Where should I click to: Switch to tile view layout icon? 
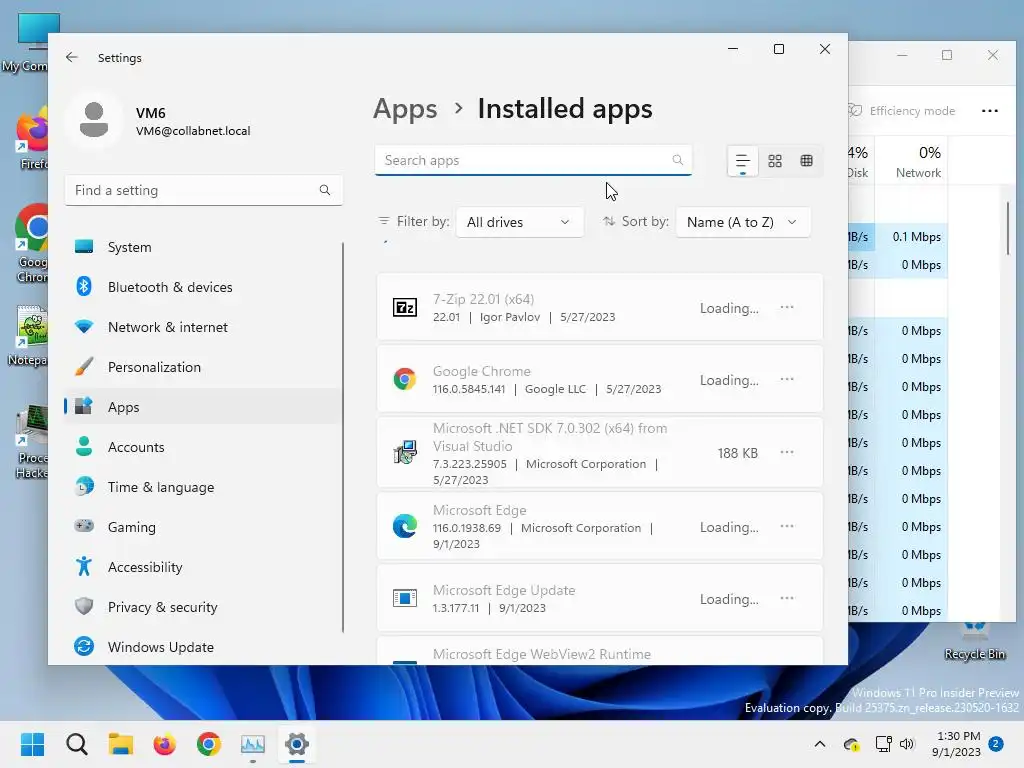pos(807,161)
